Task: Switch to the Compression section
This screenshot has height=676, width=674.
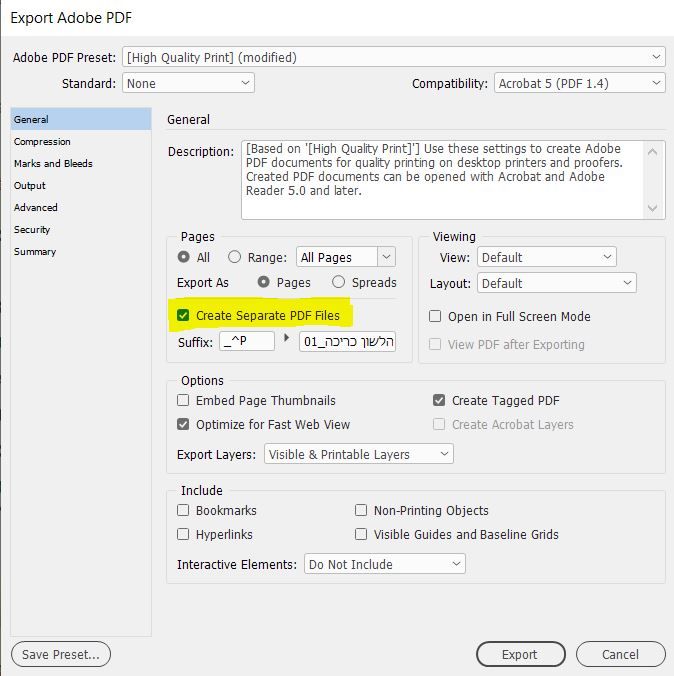Action: (42, 142)
